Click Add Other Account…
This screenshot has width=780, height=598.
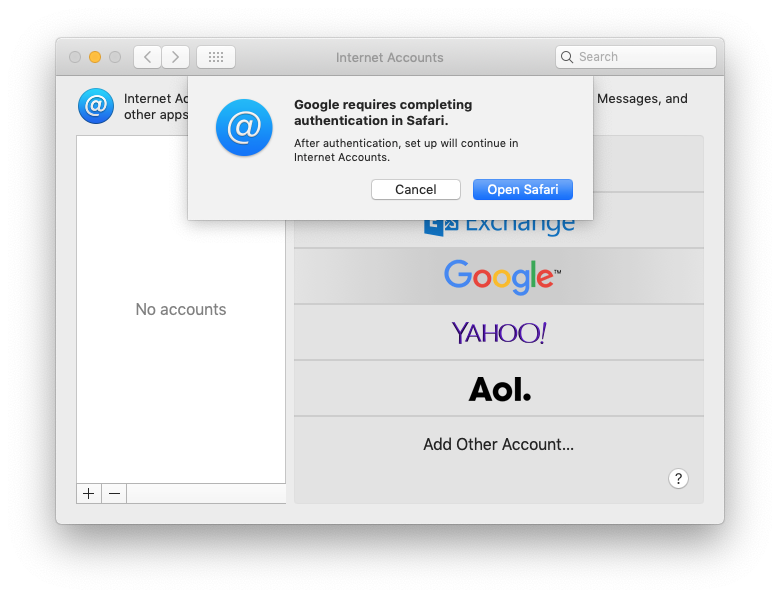coord(498,444)
